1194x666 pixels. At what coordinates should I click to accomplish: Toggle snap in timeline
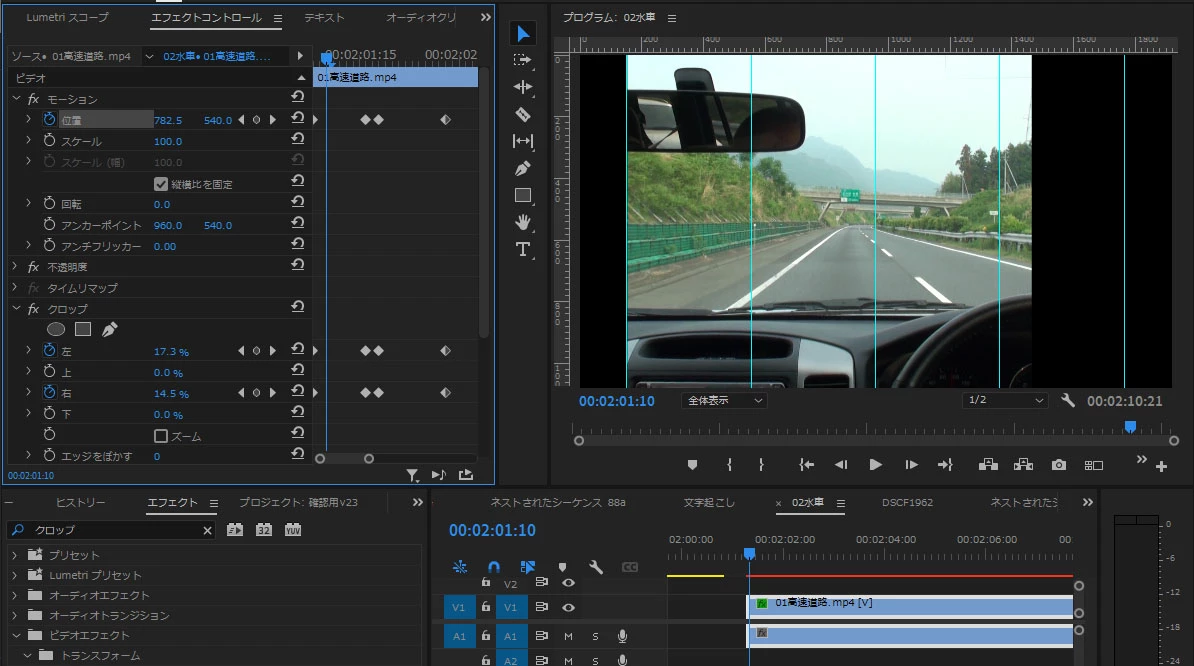(493, 567)
